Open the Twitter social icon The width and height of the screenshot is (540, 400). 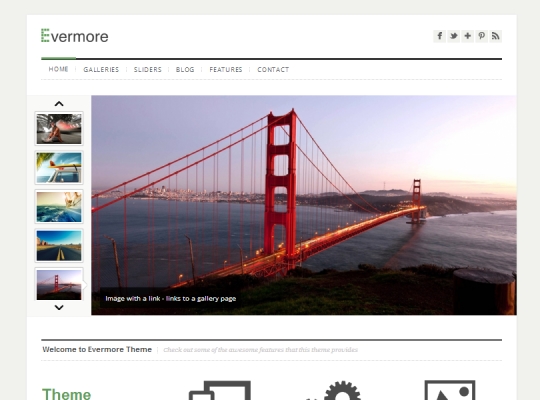454,36
